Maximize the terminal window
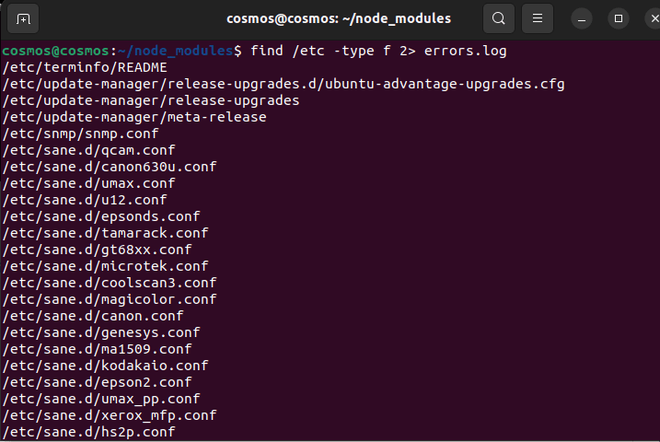The width and height of the screenshot is (660, 442). pyautogui.click(x=618, y=19)
